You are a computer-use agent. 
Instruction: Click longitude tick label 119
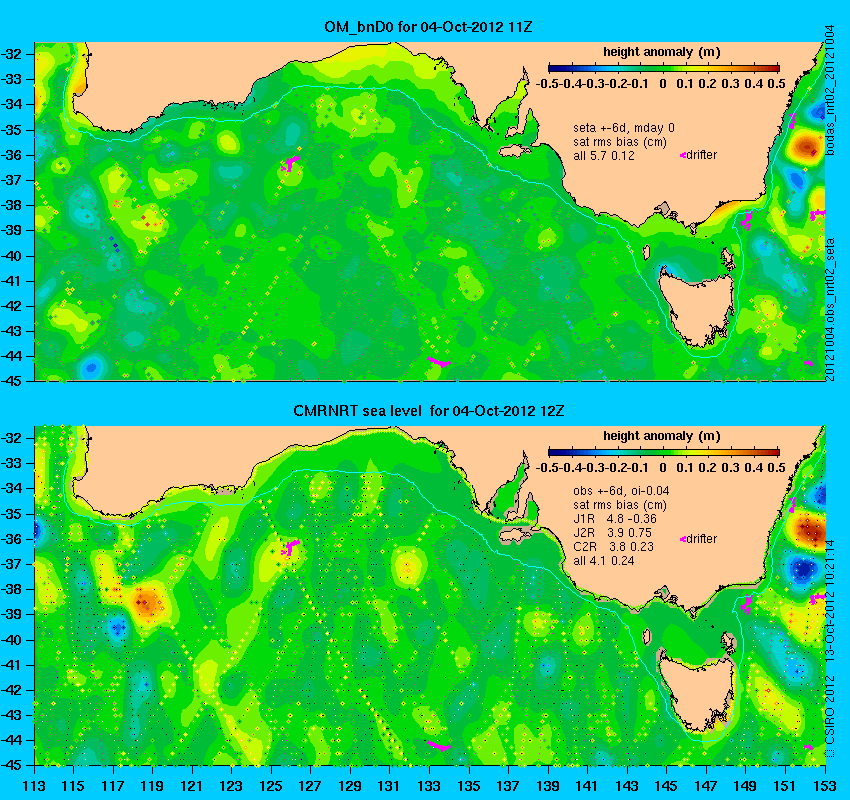point(152,786)
